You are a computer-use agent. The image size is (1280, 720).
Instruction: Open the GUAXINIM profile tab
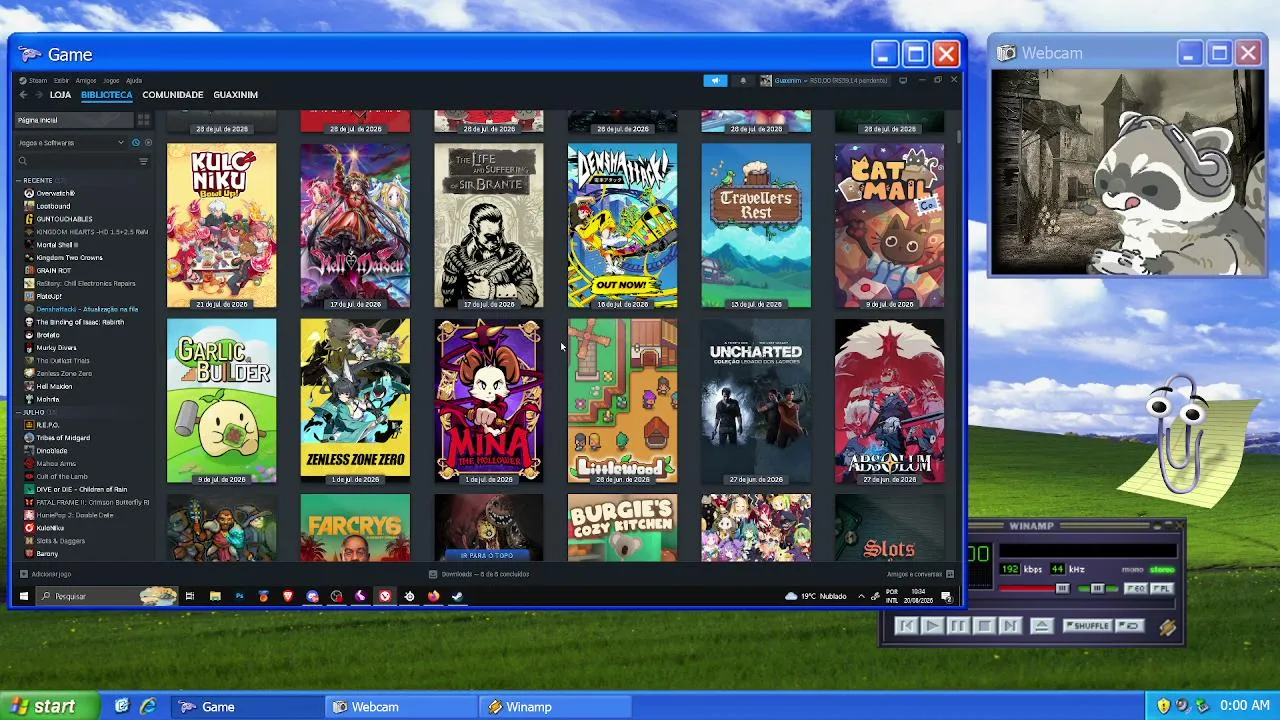[235, 95]
